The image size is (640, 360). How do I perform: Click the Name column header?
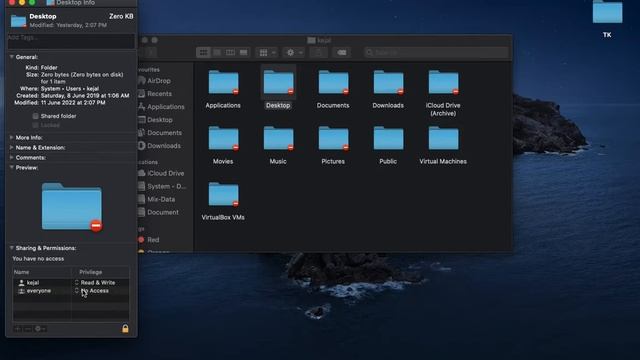[x=42, y=272]
